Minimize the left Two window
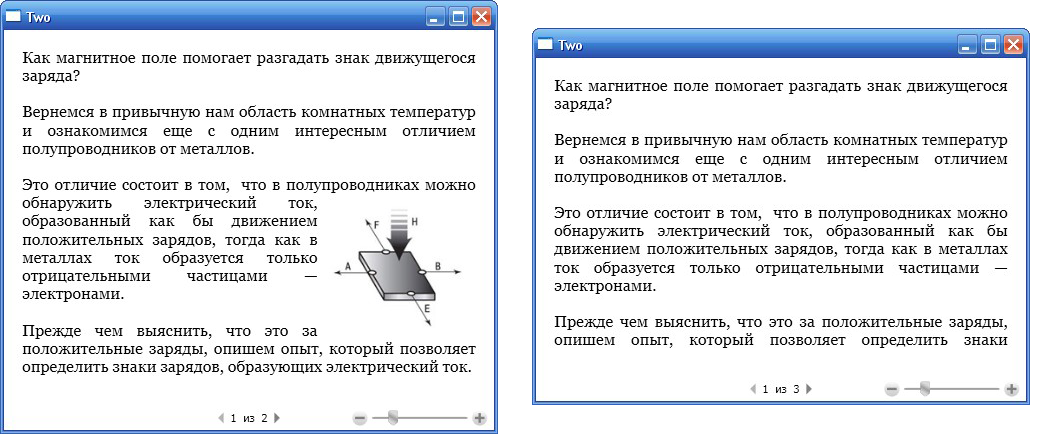 pyautogui.click(x=435, y=17)
